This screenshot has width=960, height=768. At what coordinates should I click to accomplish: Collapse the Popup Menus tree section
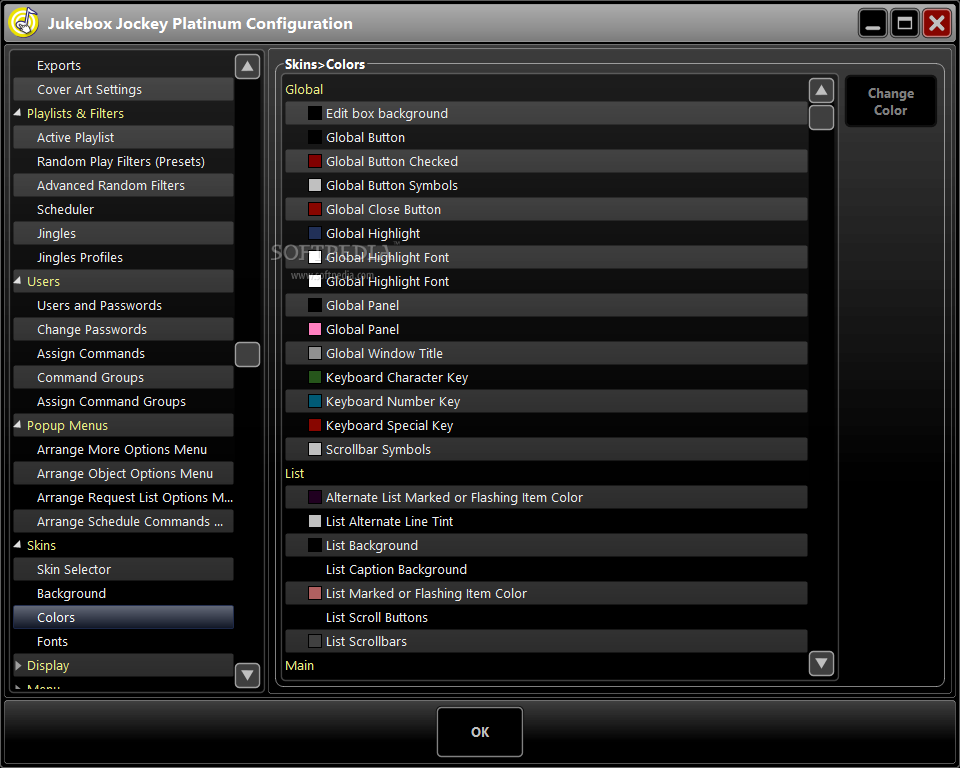pos(18,424)
